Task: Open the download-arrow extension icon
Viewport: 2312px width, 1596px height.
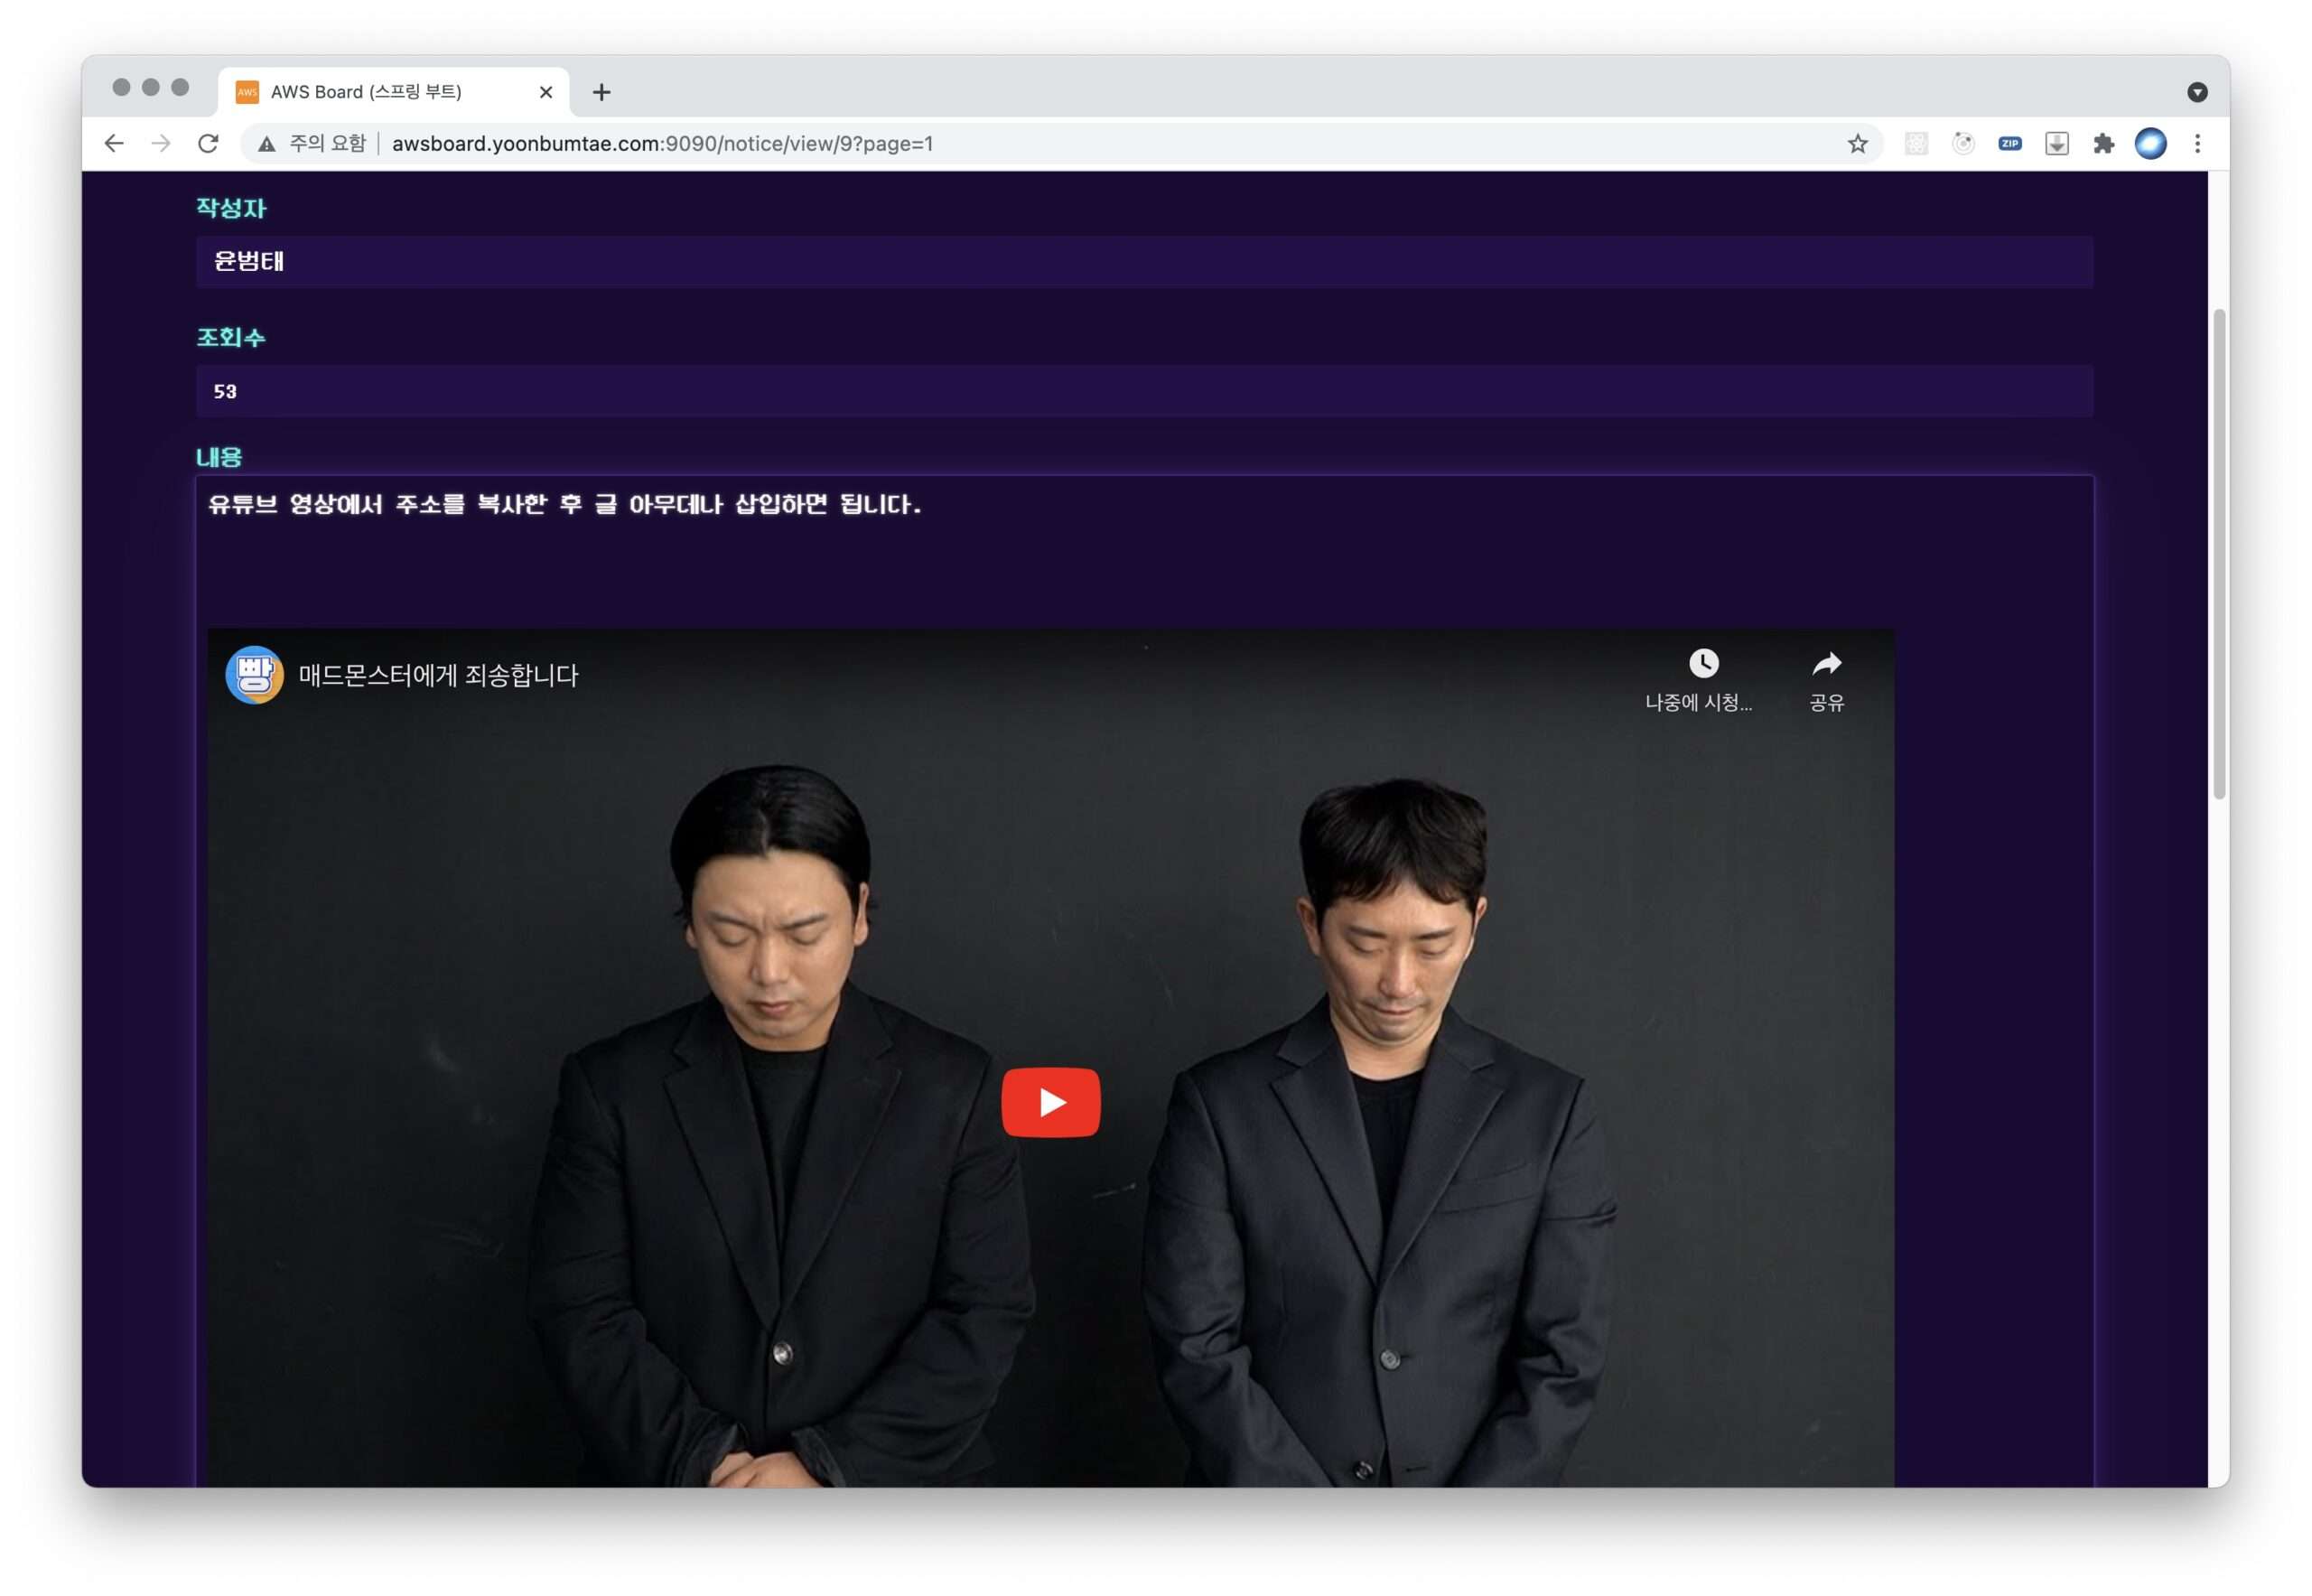Action: click(2056, 144)
